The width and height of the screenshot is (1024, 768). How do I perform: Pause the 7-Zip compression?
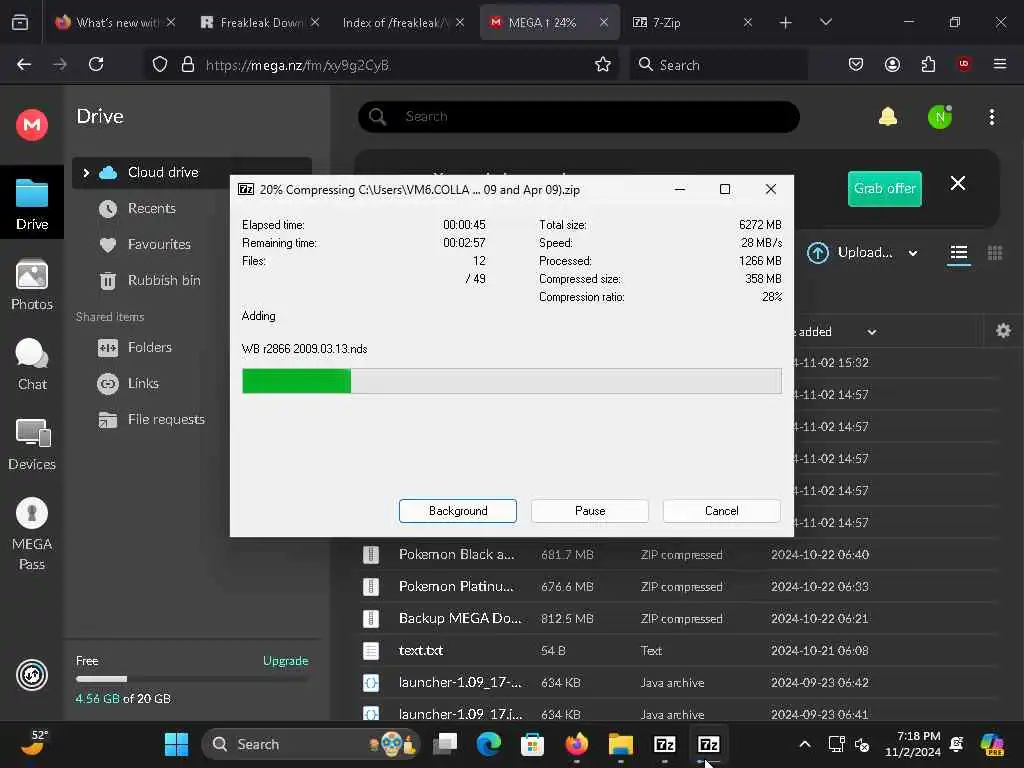point(590,511)
